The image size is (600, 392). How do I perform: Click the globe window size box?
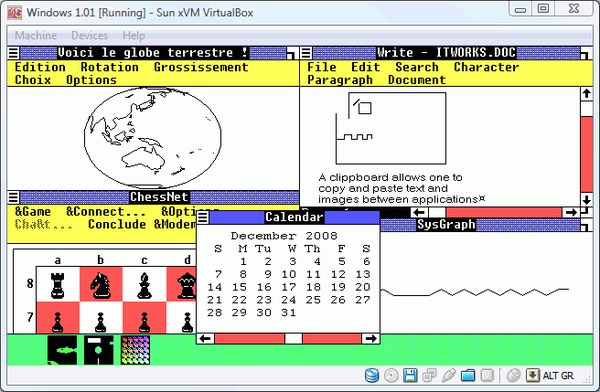(292, 53)
